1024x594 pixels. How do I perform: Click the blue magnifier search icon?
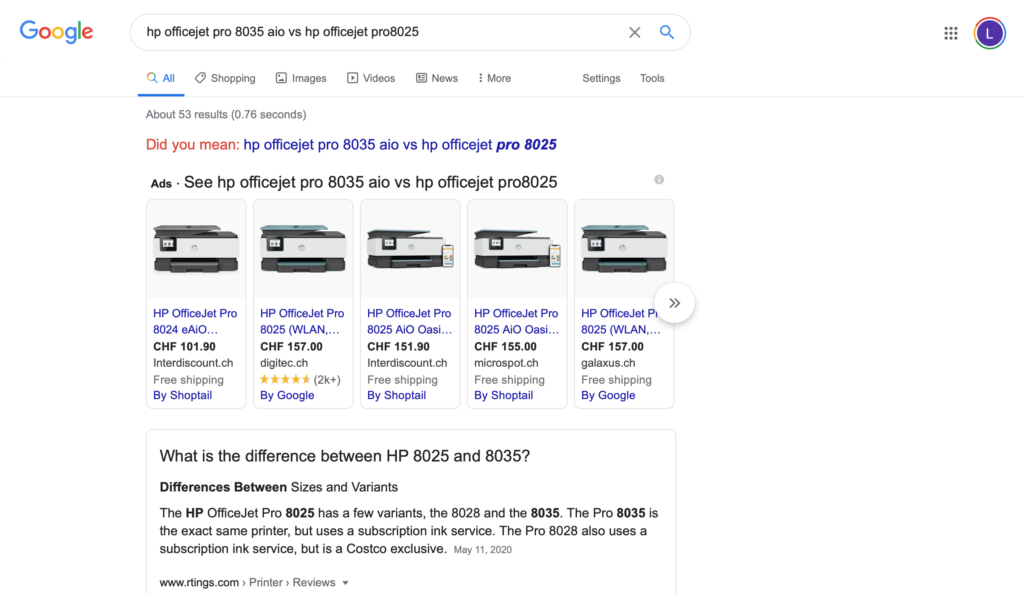coord(666,32)
